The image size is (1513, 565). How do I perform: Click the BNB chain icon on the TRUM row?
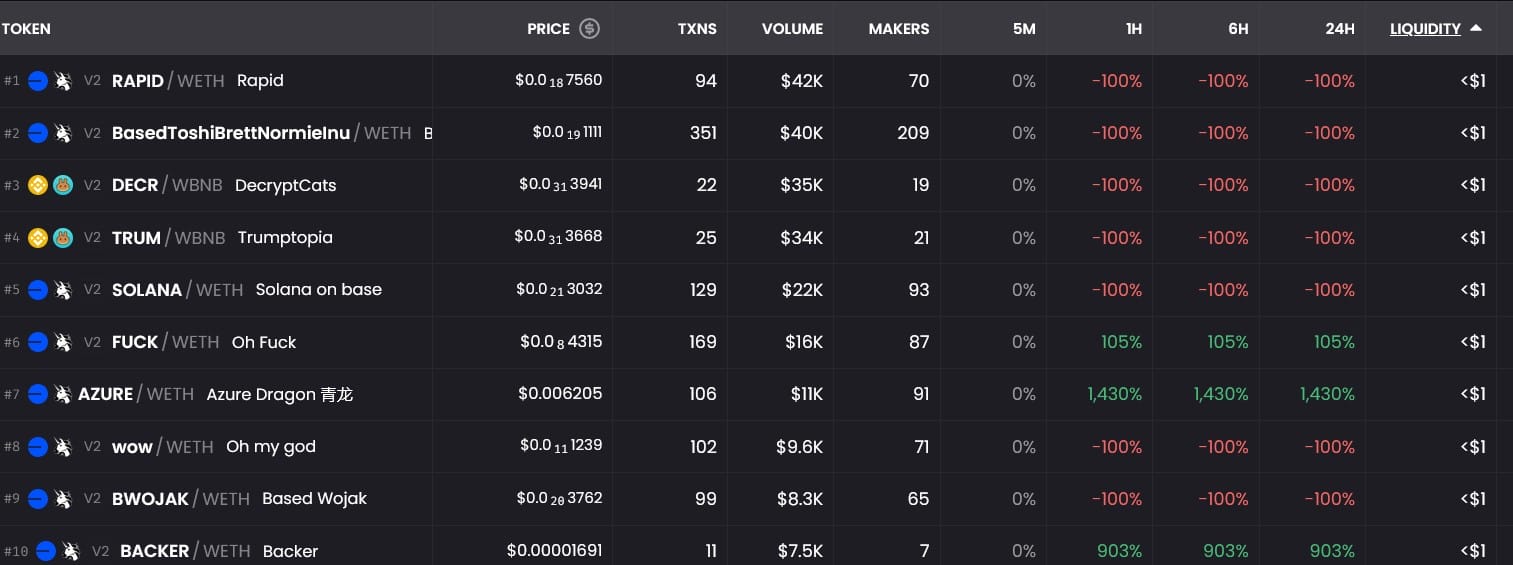(x=38, y=238)
